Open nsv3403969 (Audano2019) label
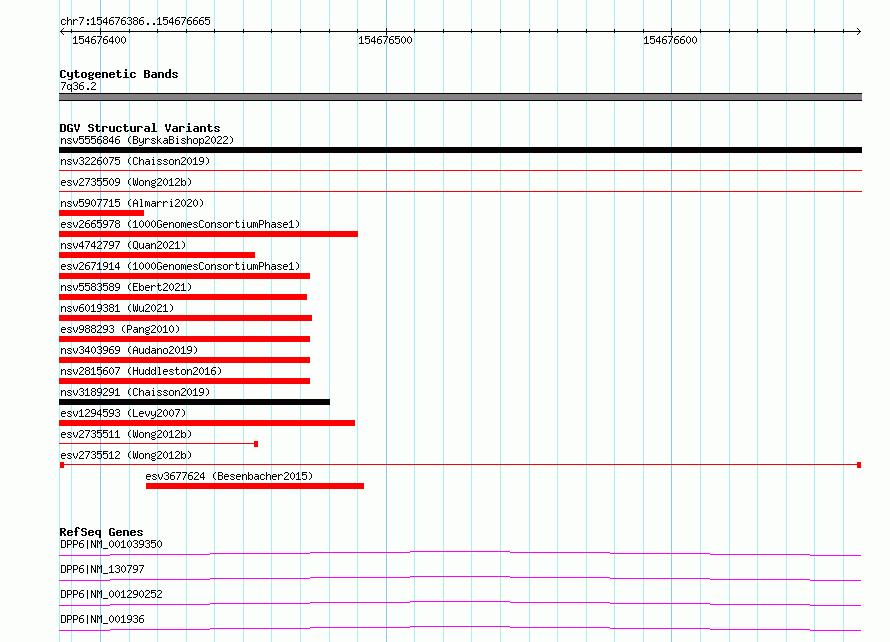The width and height of the screenshot is (890, 642). (x=129, y=350)
